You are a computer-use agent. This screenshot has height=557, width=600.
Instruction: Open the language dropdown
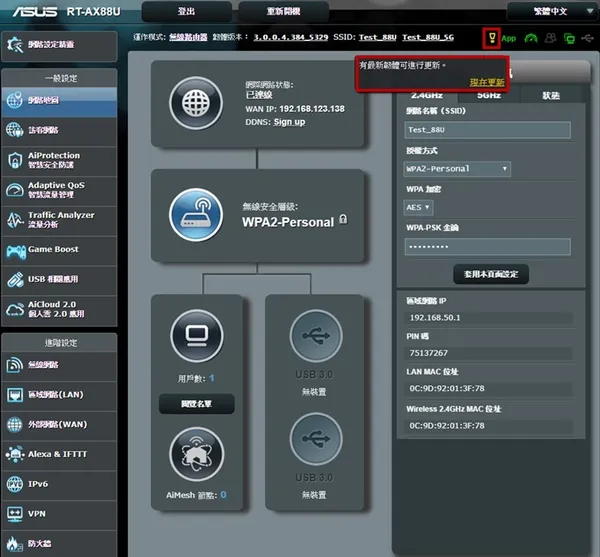[553, 11]
